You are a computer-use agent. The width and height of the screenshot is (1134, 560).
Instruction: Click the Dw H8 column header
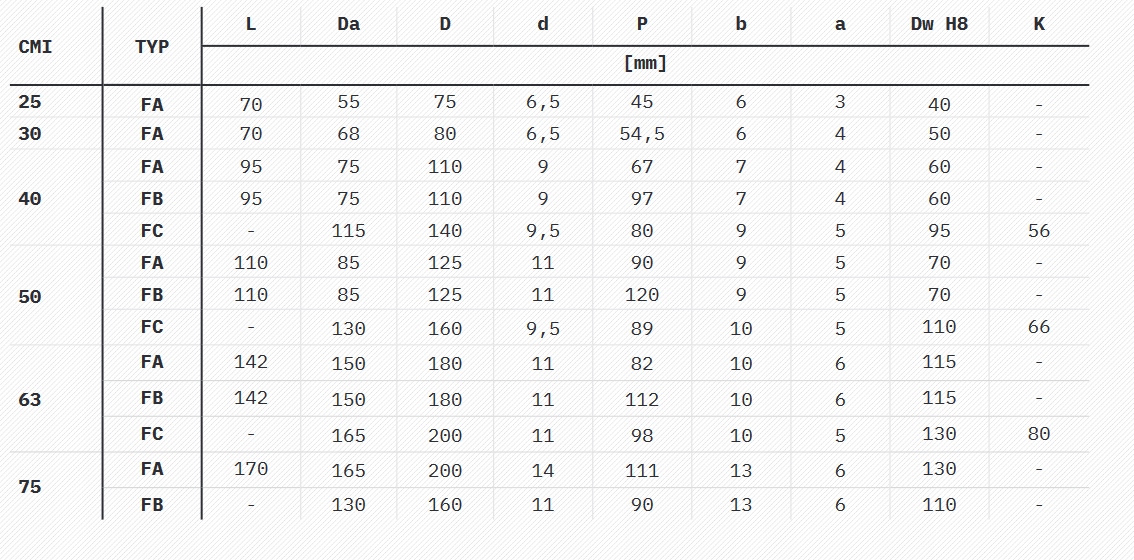pos(939,25)
